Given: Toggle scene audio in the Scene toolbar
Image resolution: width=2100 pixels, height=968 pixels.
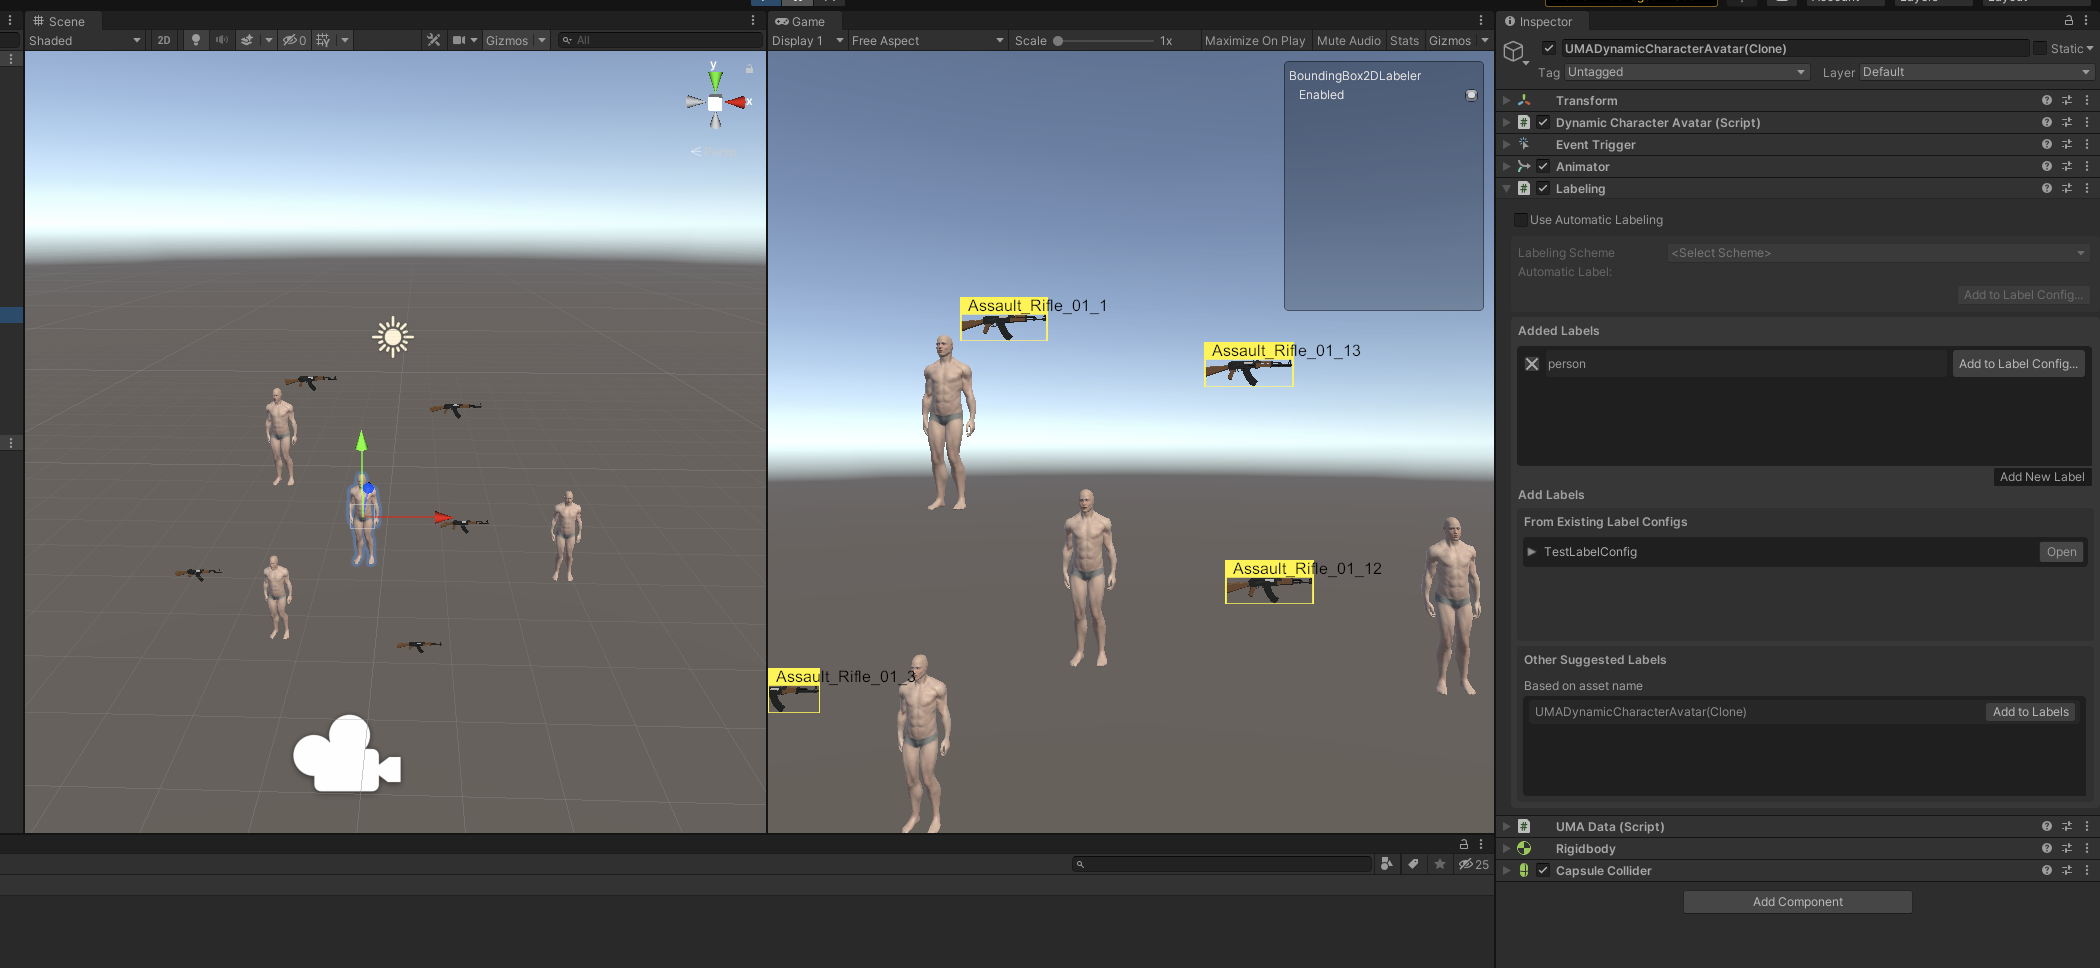Looking at the screenshot, I should (221, 40).
